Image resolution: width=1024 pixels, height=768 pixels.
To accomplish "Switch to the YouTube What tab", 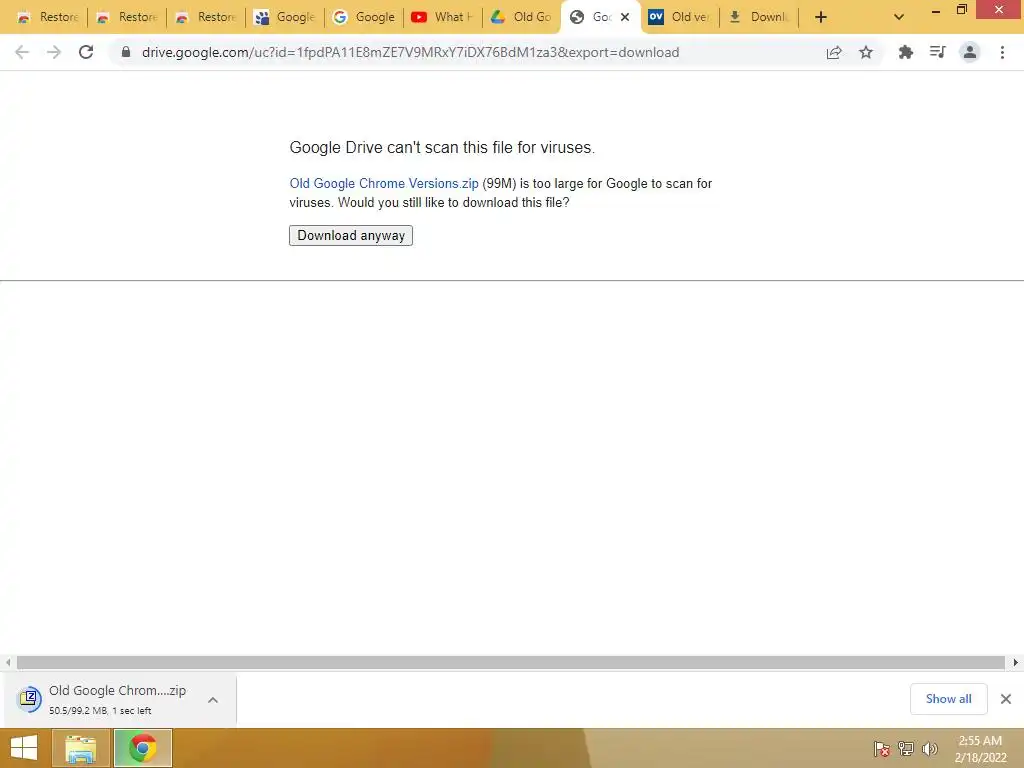I will coord(443,17).
